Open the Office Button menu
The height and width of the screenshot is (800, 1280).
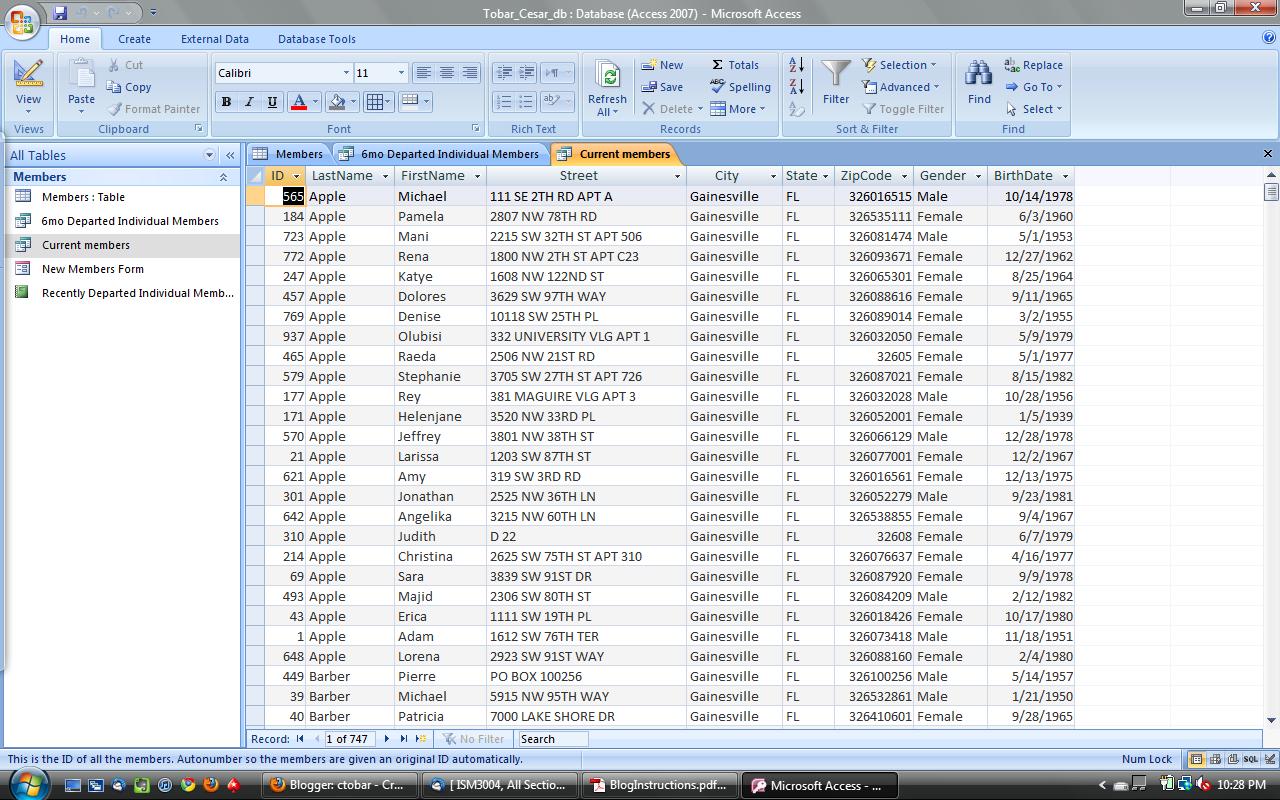[22, 20]
